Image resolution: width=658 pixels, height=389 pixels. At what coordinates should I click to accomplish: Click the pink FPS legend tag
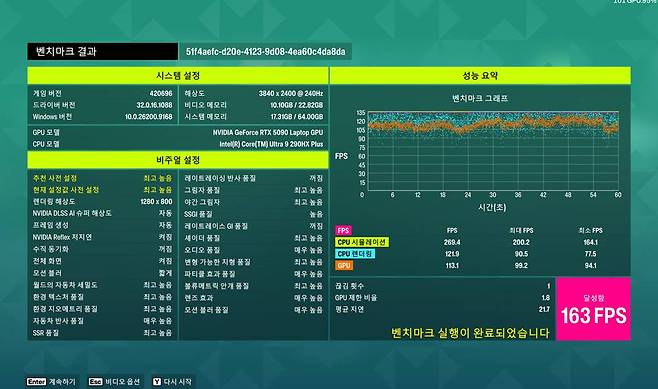pyautogui.click(x=343, y=230)
